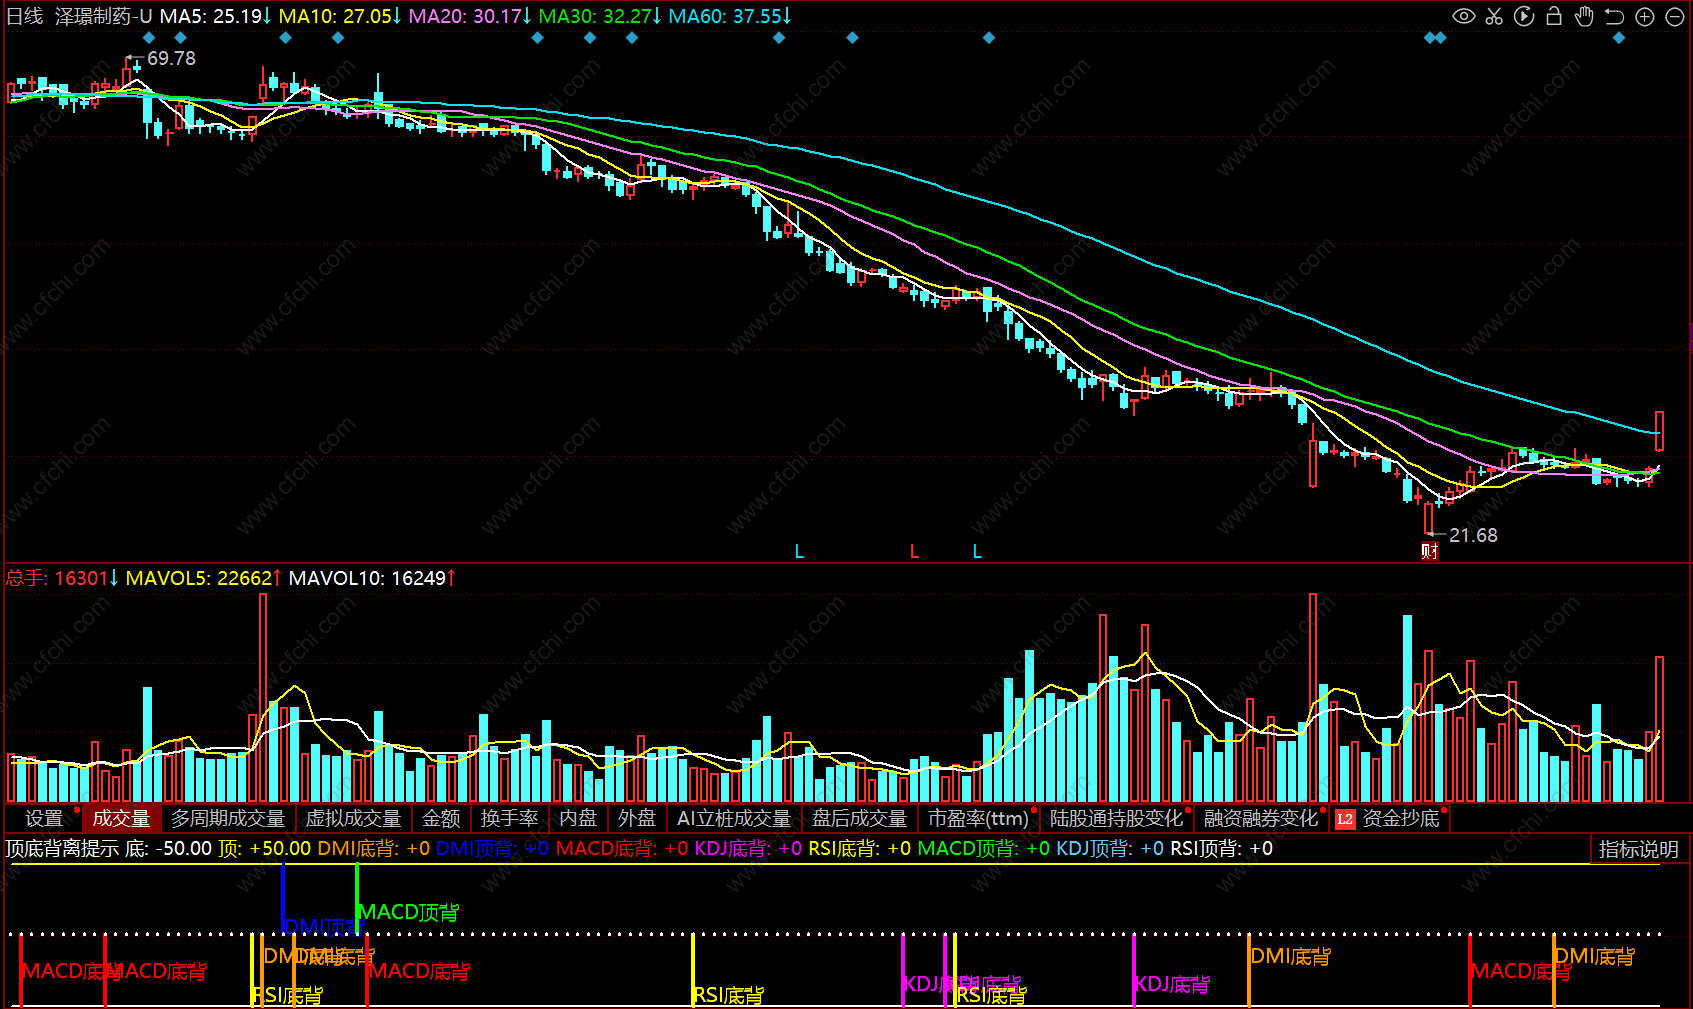Switch to the 虚拟成交量 tab
The width and height of the screenshot is (1693, 1009).
click(353, 818)
